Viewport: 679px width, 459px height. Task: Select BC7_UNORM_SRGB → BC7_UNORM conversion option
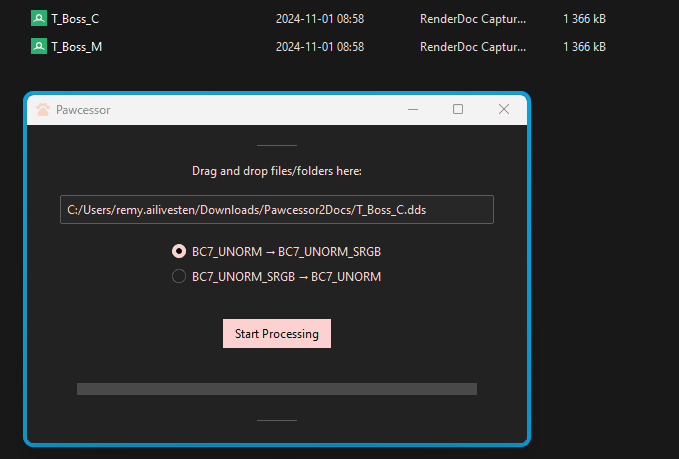pos(179,277)
